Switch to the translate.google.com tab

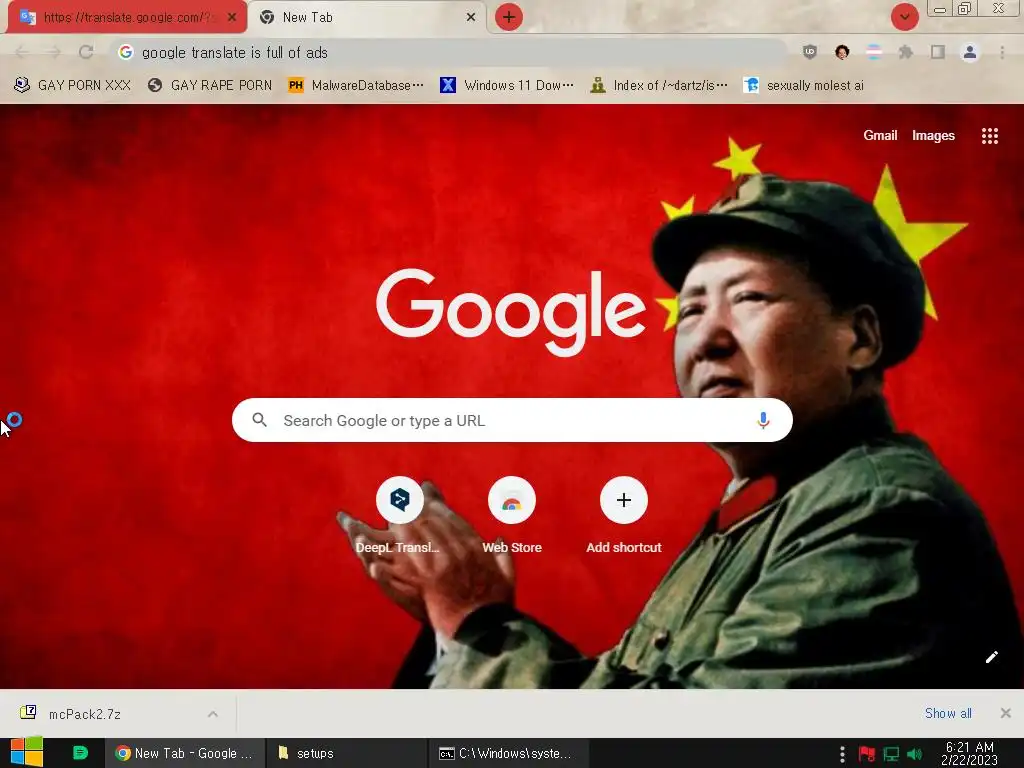(127, 18)
